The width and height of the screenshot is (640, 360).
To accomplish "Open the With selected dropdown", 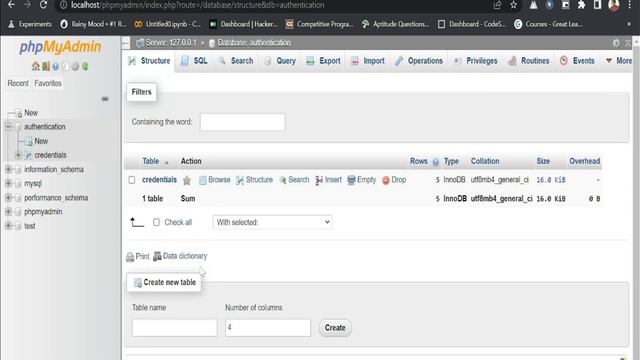I will coord(272,222).
